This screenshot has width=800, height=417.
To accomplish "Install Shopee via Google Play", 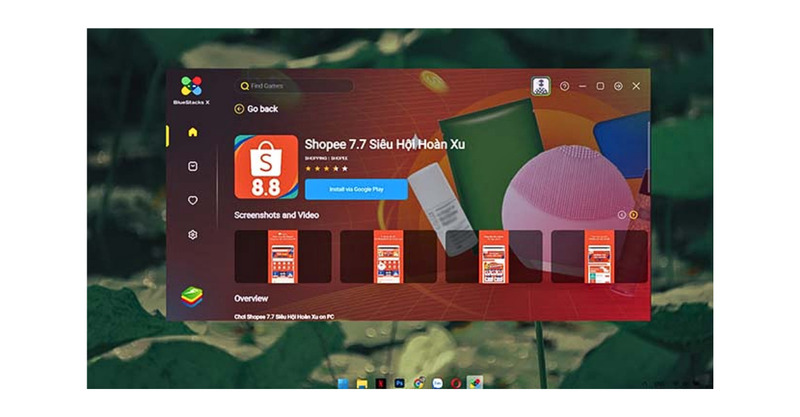I will click(x=356, y=189).
